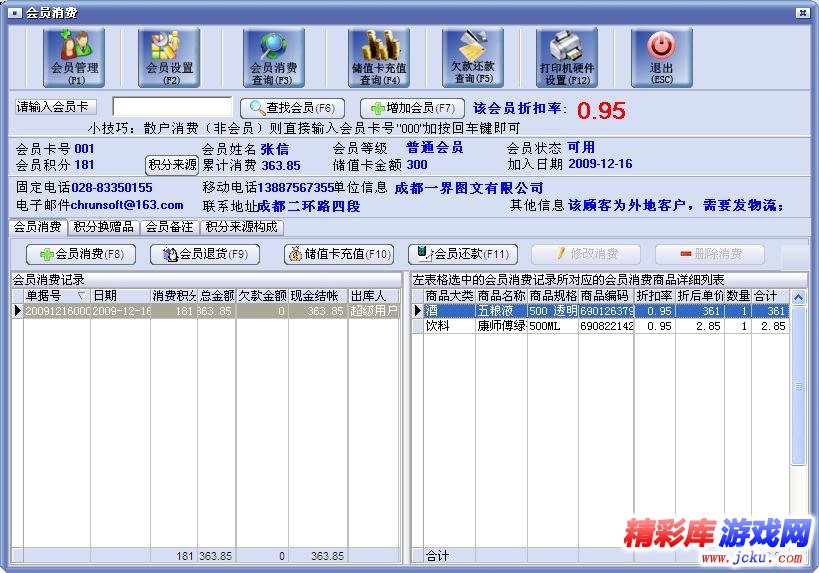
Task: Click the disabled 修改消费 button
Action: pyautogui.click(x=586, y=254)
